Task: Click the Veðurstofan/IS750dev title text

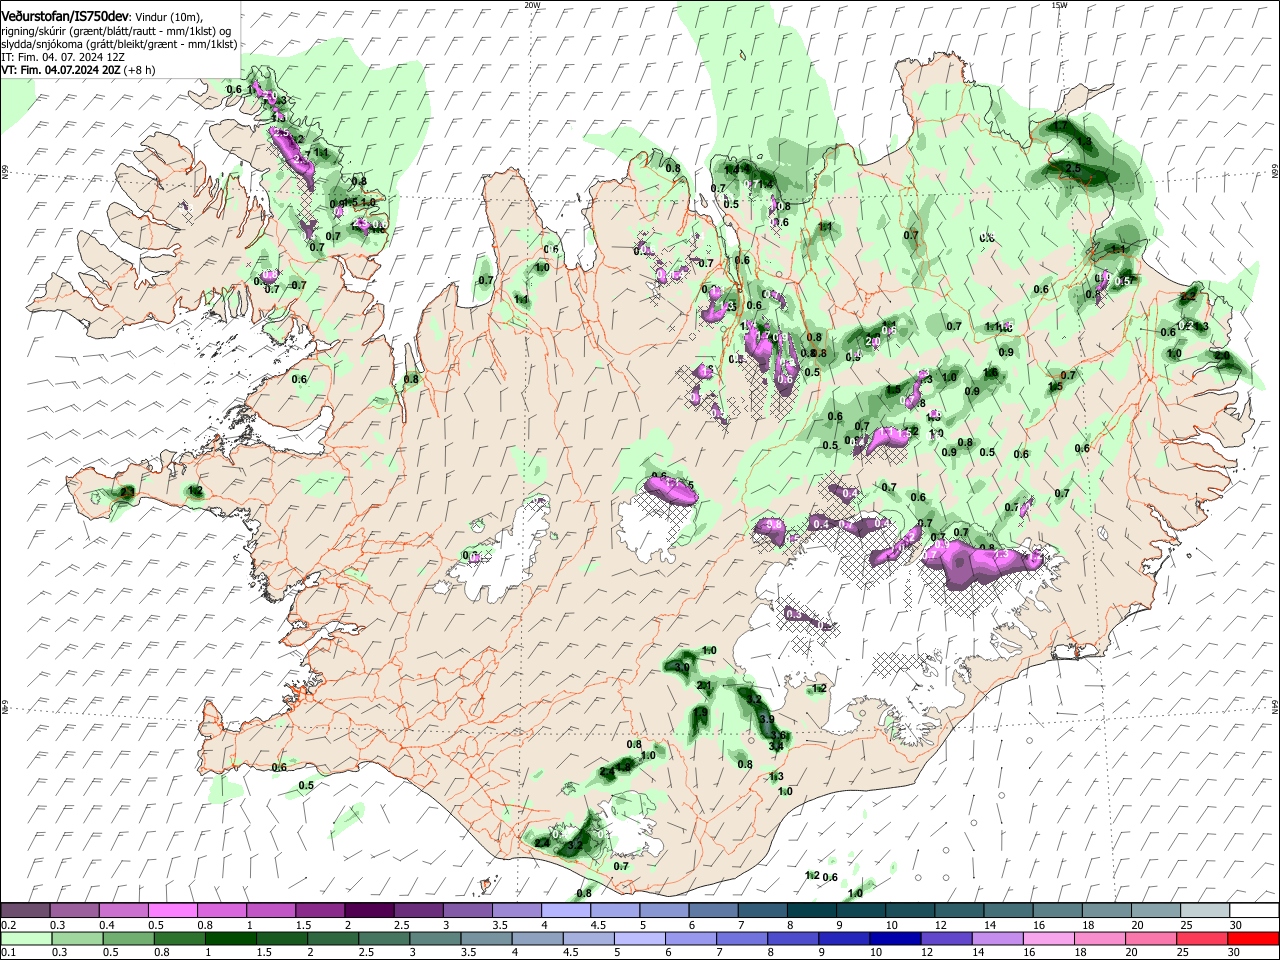Action: point(64,16)
